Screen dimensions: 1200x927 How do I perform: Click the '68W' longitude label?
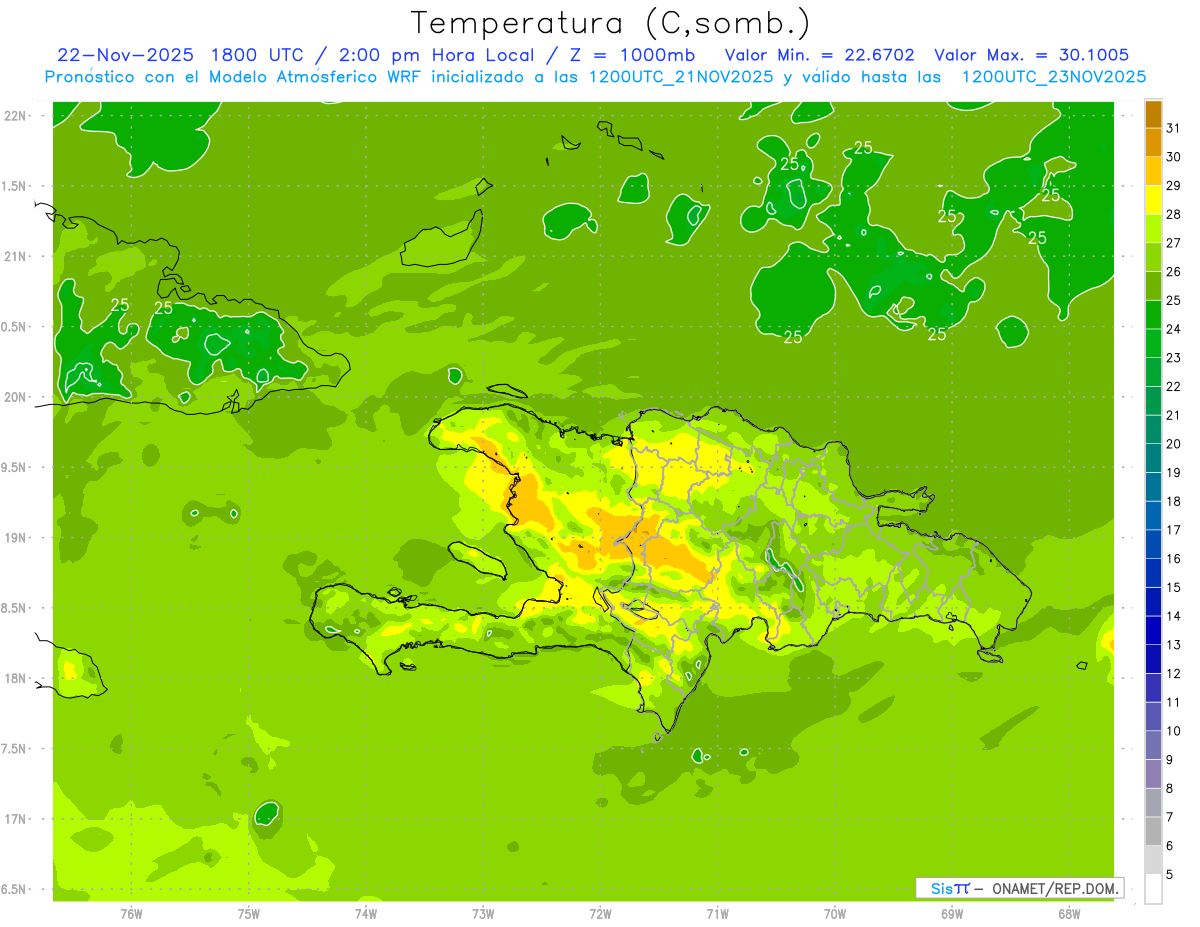point(1069,914)
